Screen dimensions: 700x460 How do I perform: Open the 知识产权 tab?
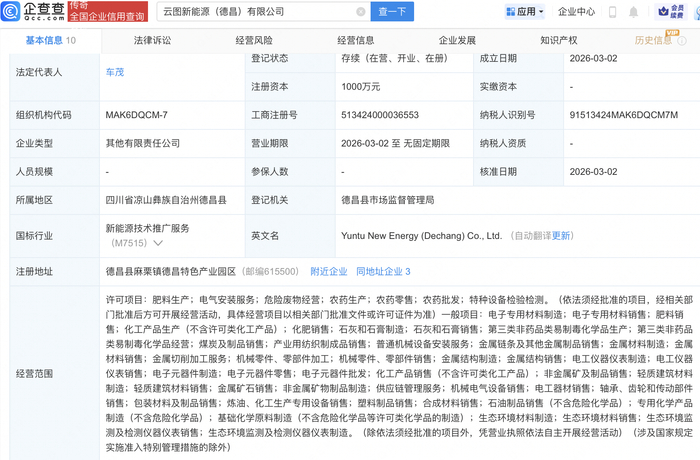(x=558, y=40)
